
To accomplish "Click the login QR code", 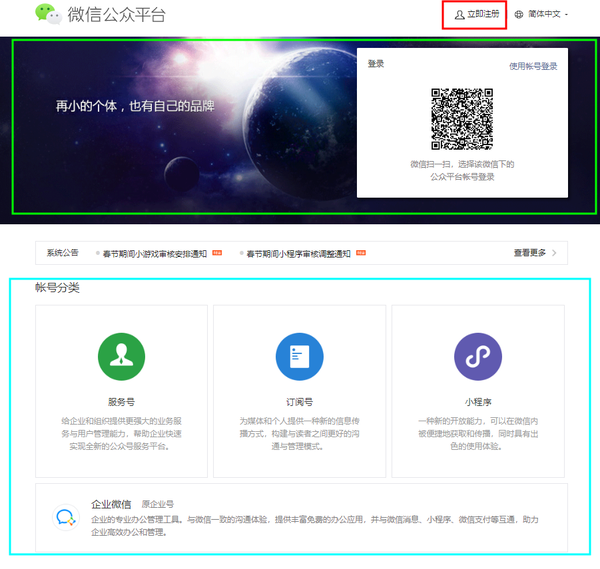I will [x=462, y=119].
